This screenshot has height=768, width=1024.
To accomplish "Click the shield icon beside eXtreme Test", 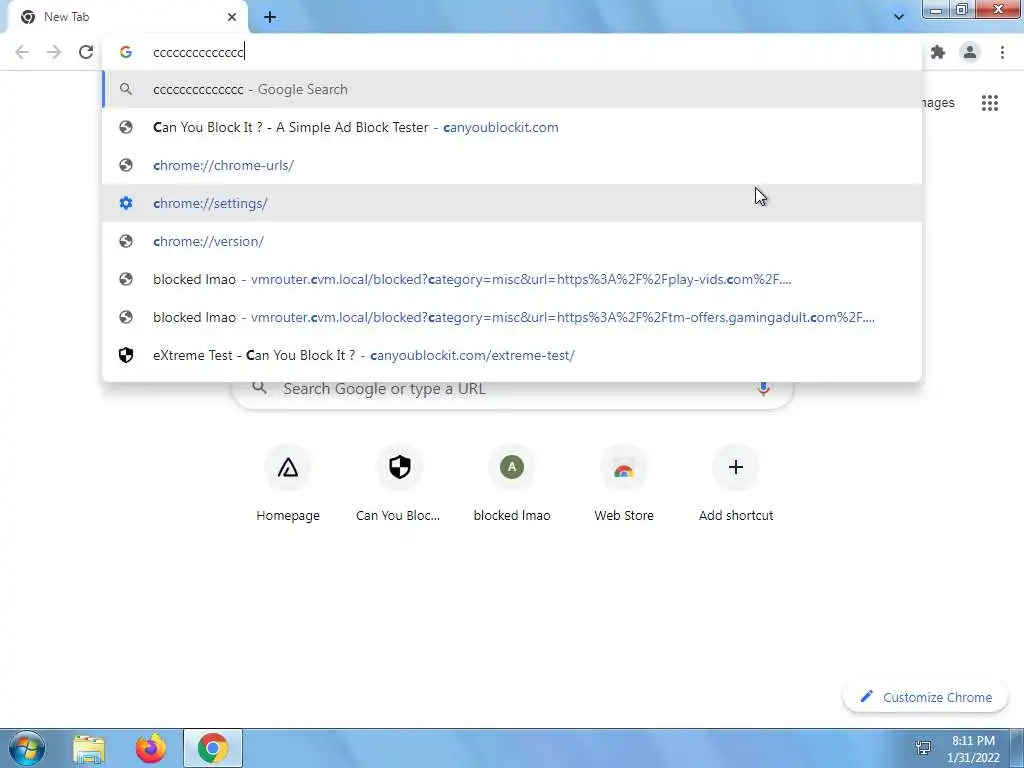I will coord(126,355).
